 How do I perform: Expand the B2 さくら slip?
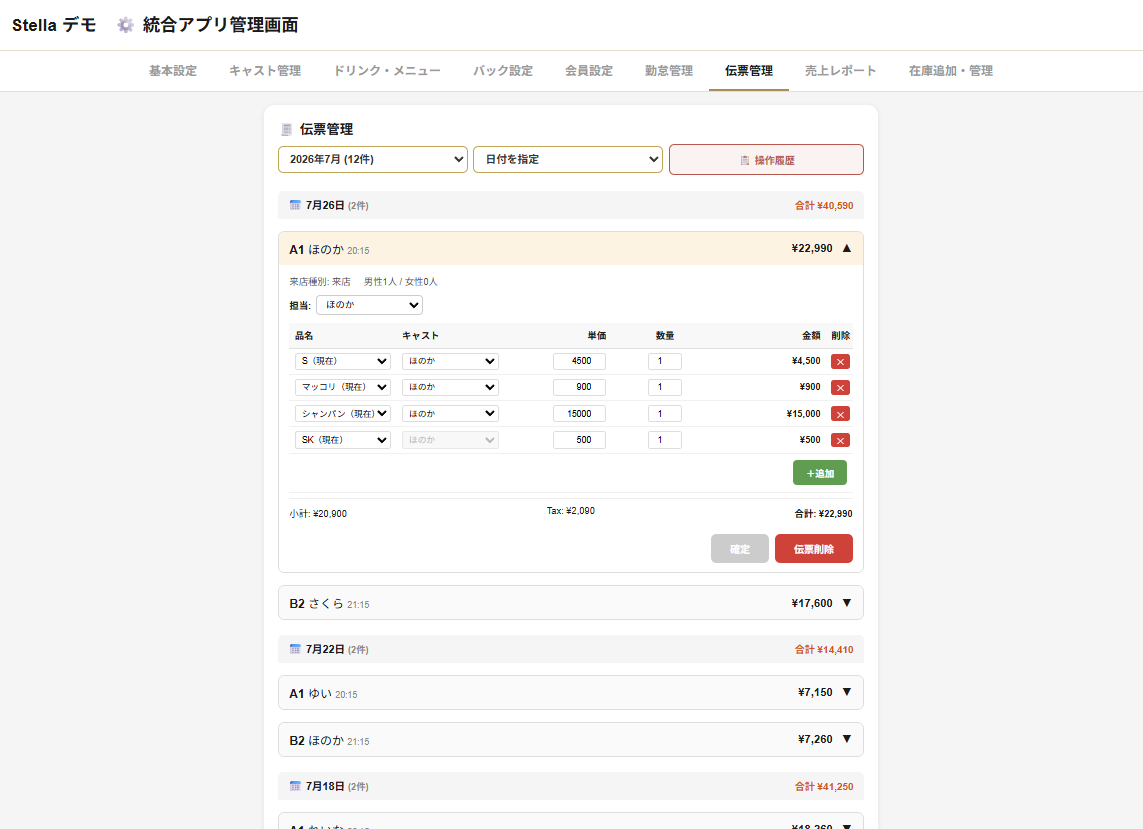pyautogui.click(x=571, y=603)
